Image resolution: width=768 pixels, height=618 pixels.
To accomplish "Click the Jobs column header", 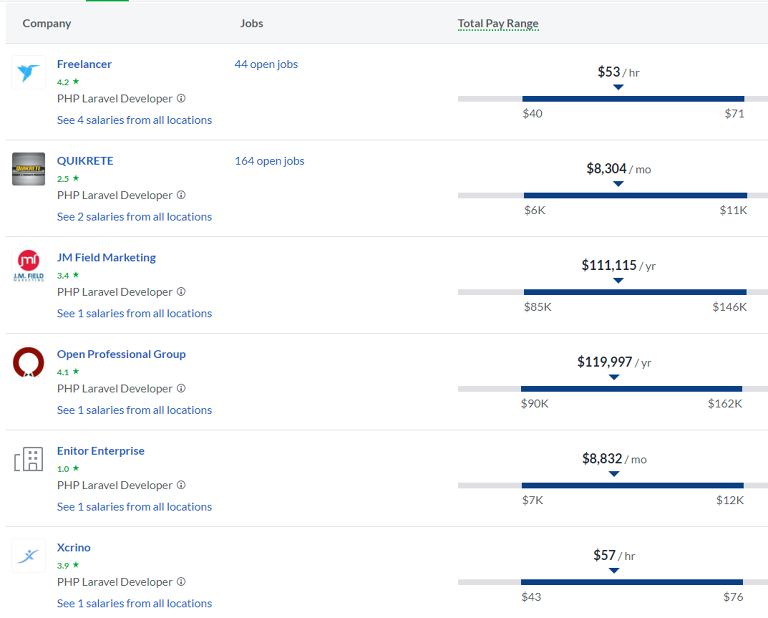I will (251, 24).
